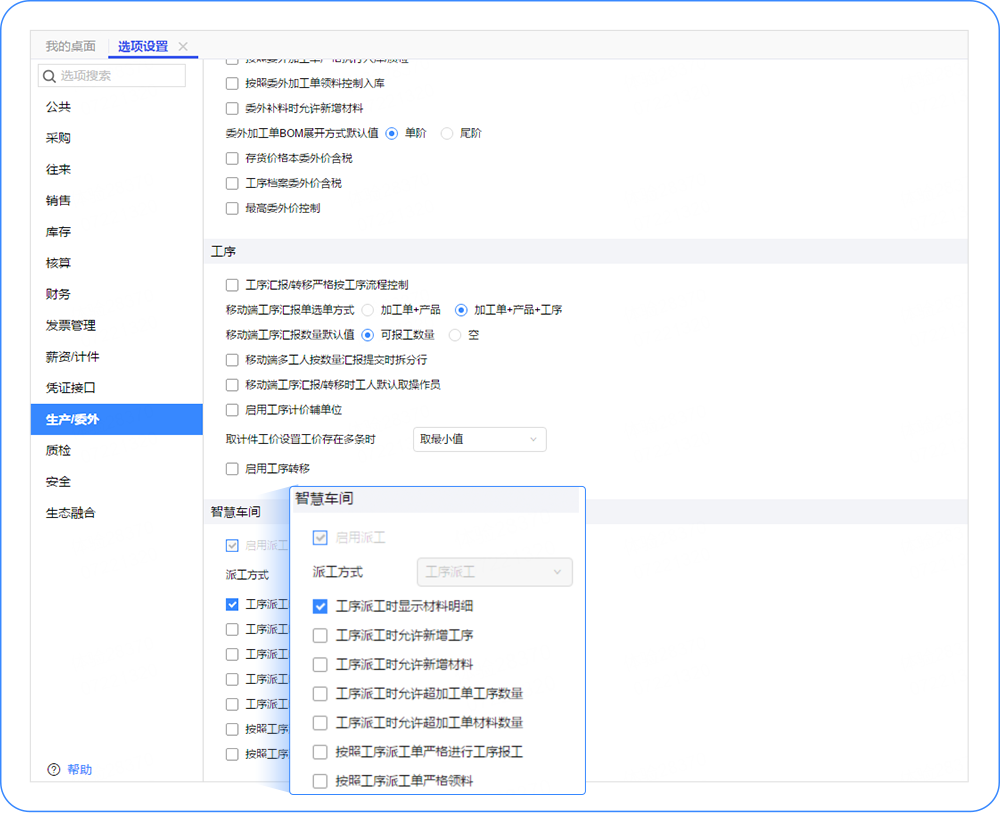Select 空 as default report quantity

455,335
